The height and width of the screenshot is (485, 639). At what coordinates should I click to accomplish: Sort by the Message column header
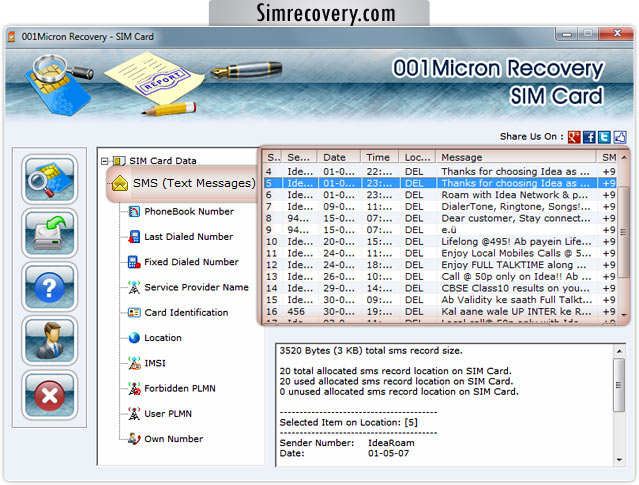(x=516, y=157)
